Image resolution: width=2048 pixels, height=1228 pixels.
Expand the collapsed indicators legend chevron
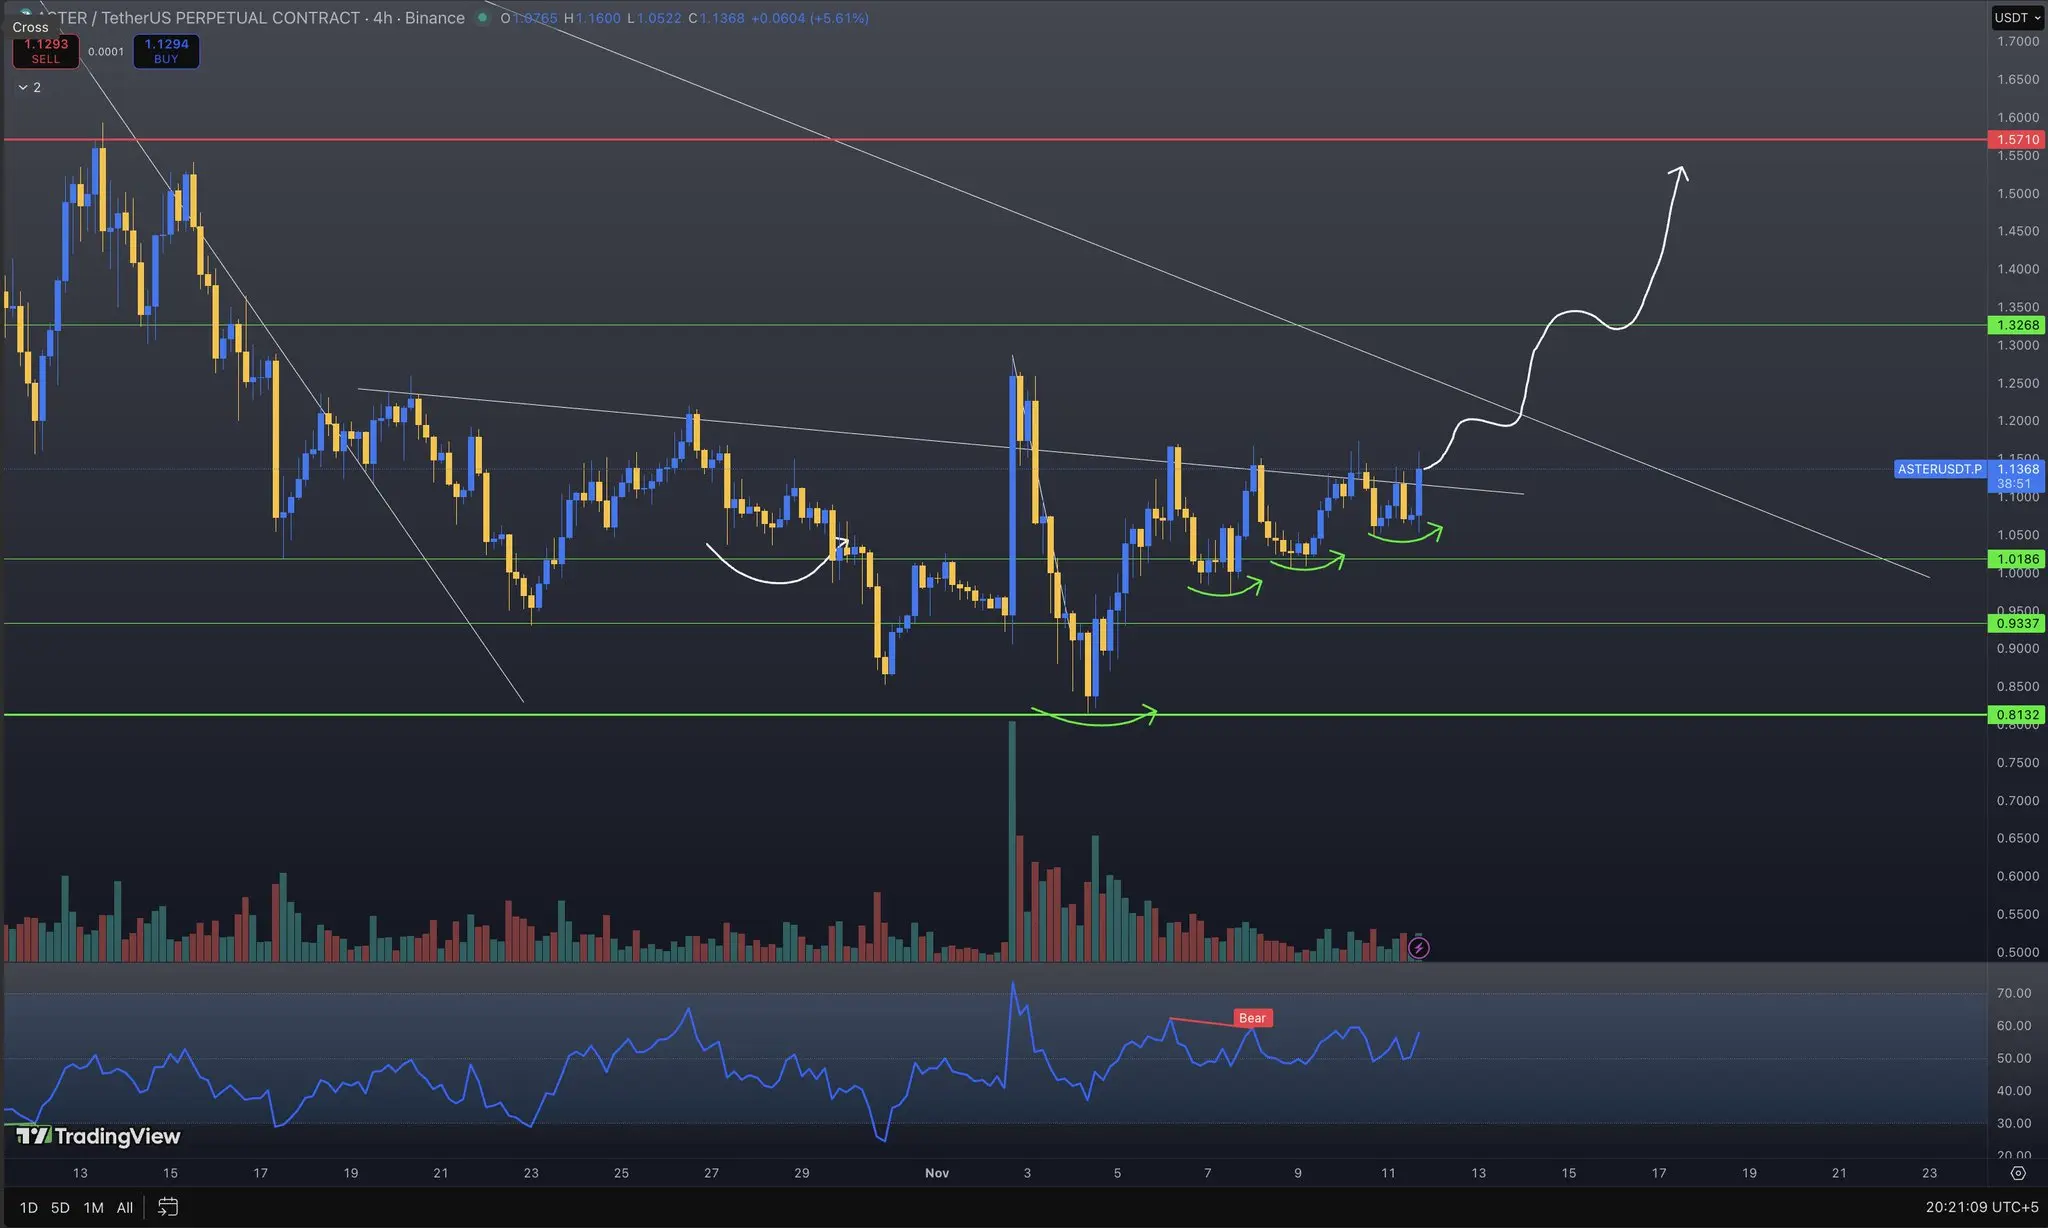[x=23, y=88]
